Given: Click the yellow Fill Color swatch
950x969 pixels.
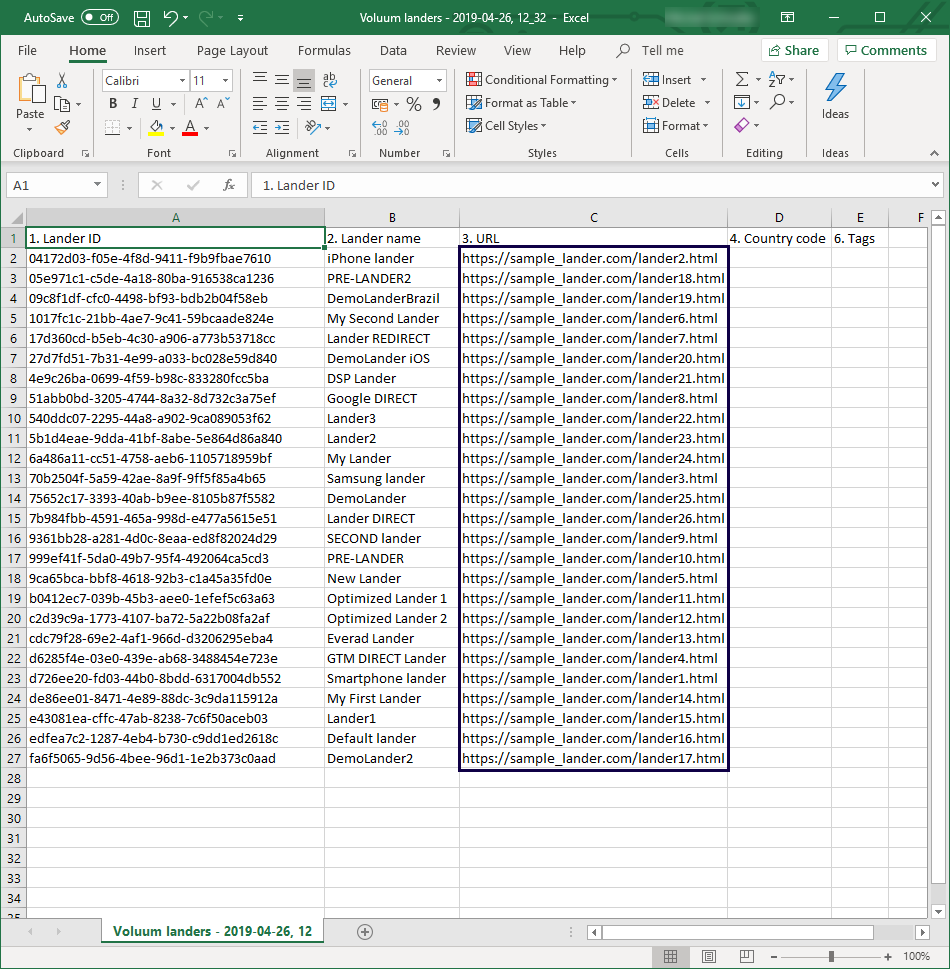Looking at the screenshot, I should (x=156, y=128).
